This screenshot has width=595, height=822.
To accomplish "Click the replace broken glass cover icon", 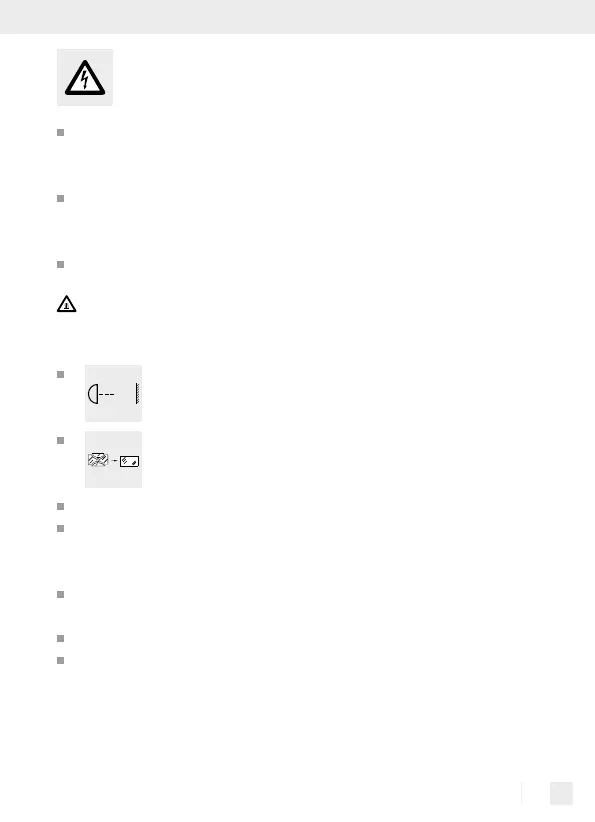I will click(x=113, y=460).
